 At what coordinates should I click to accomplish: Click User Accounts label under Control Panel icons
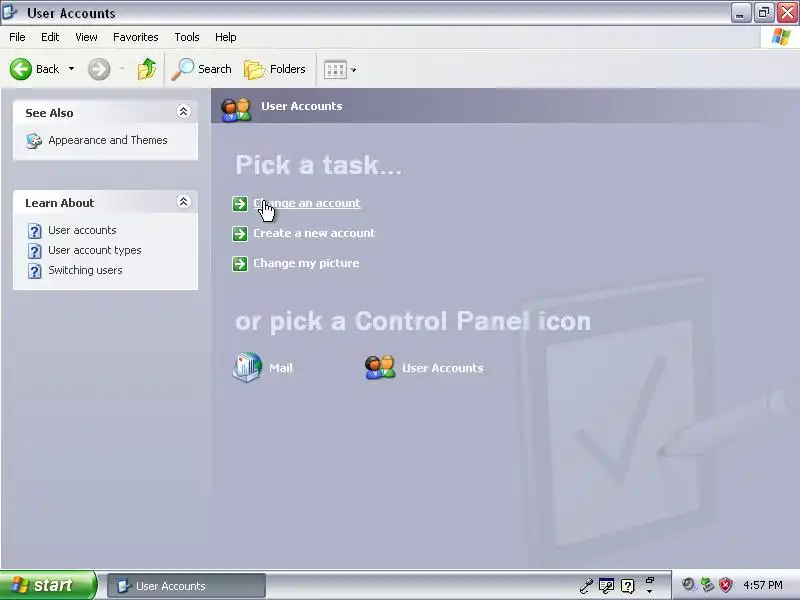(x=442, y=368)
